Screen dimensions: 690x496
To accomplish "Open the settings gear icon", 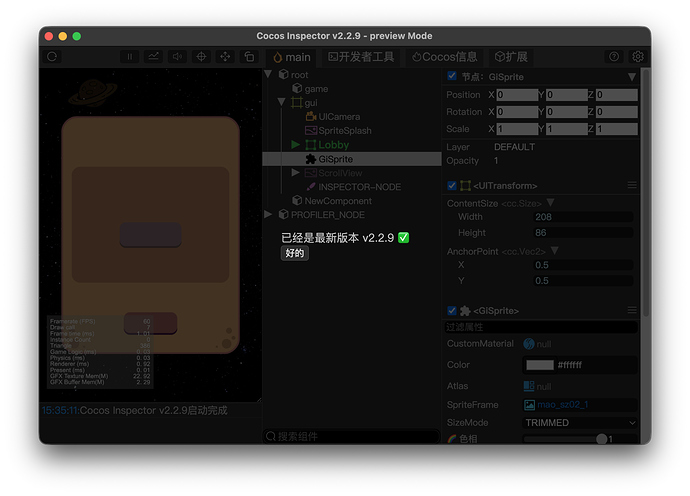I will [638, 57].
